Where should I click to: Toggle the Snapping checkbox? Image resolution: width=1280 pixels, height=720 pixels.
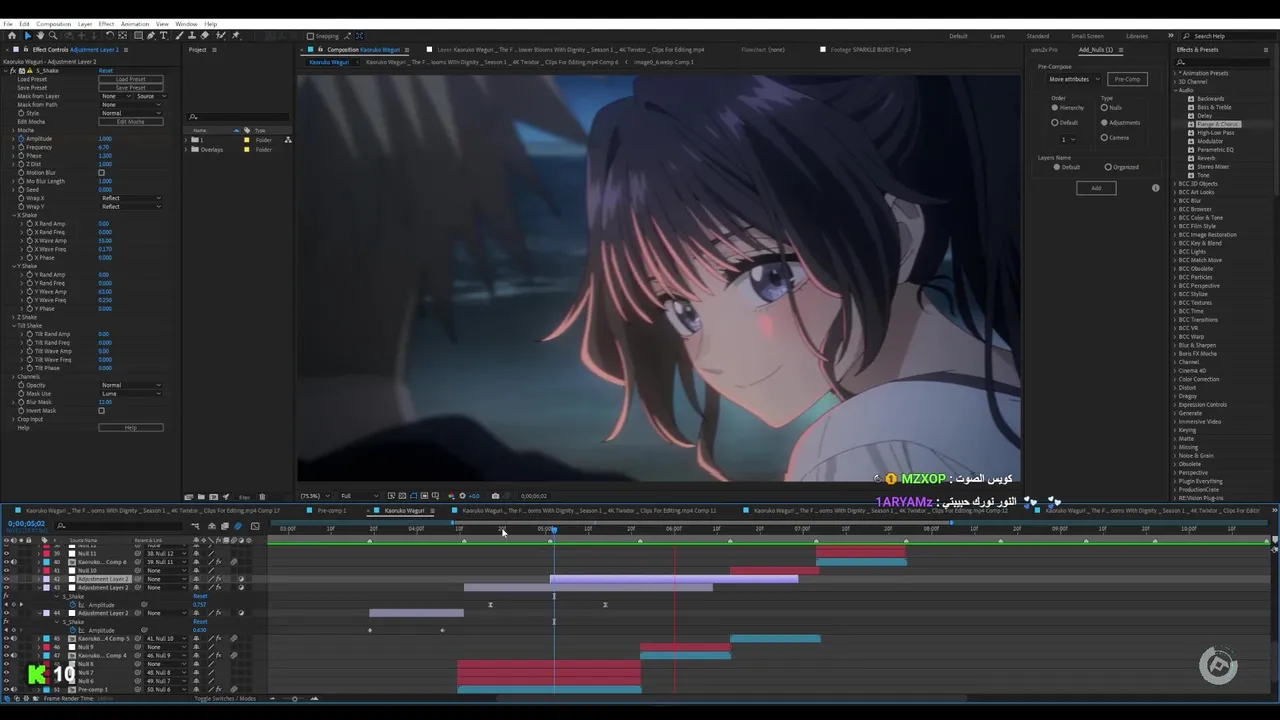[x=310, y=36]
